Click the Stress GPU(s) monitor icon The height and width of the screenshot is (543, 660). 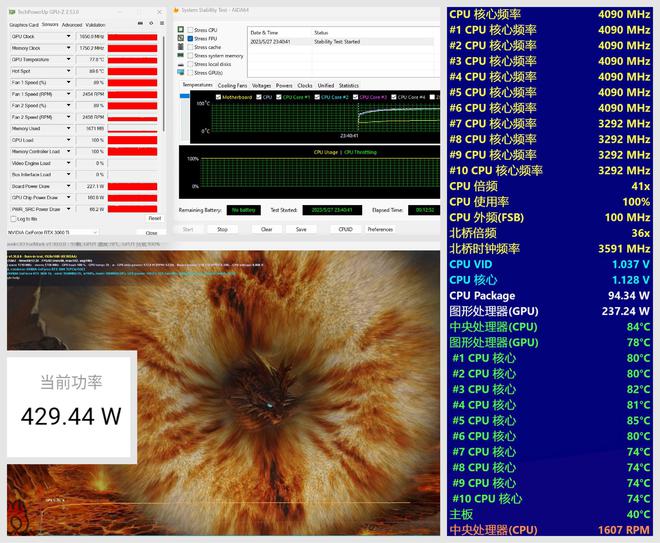(x=181, y=72)
